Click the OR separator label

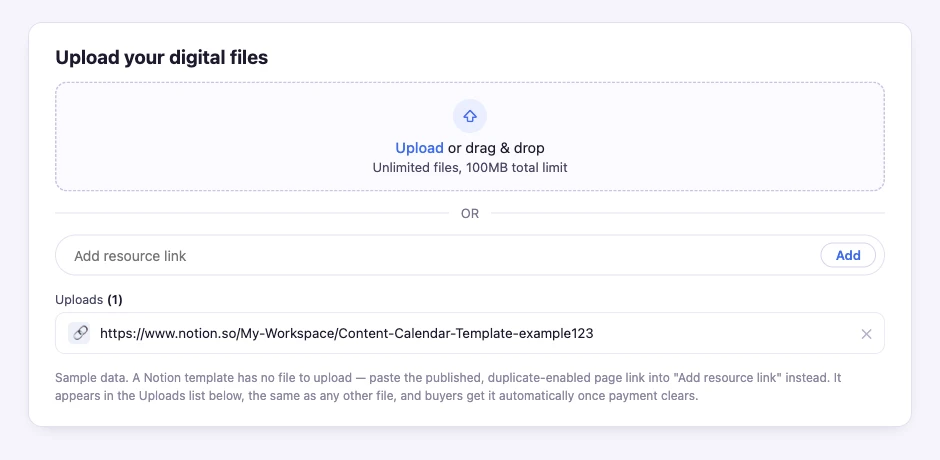[x=470, y=214]
